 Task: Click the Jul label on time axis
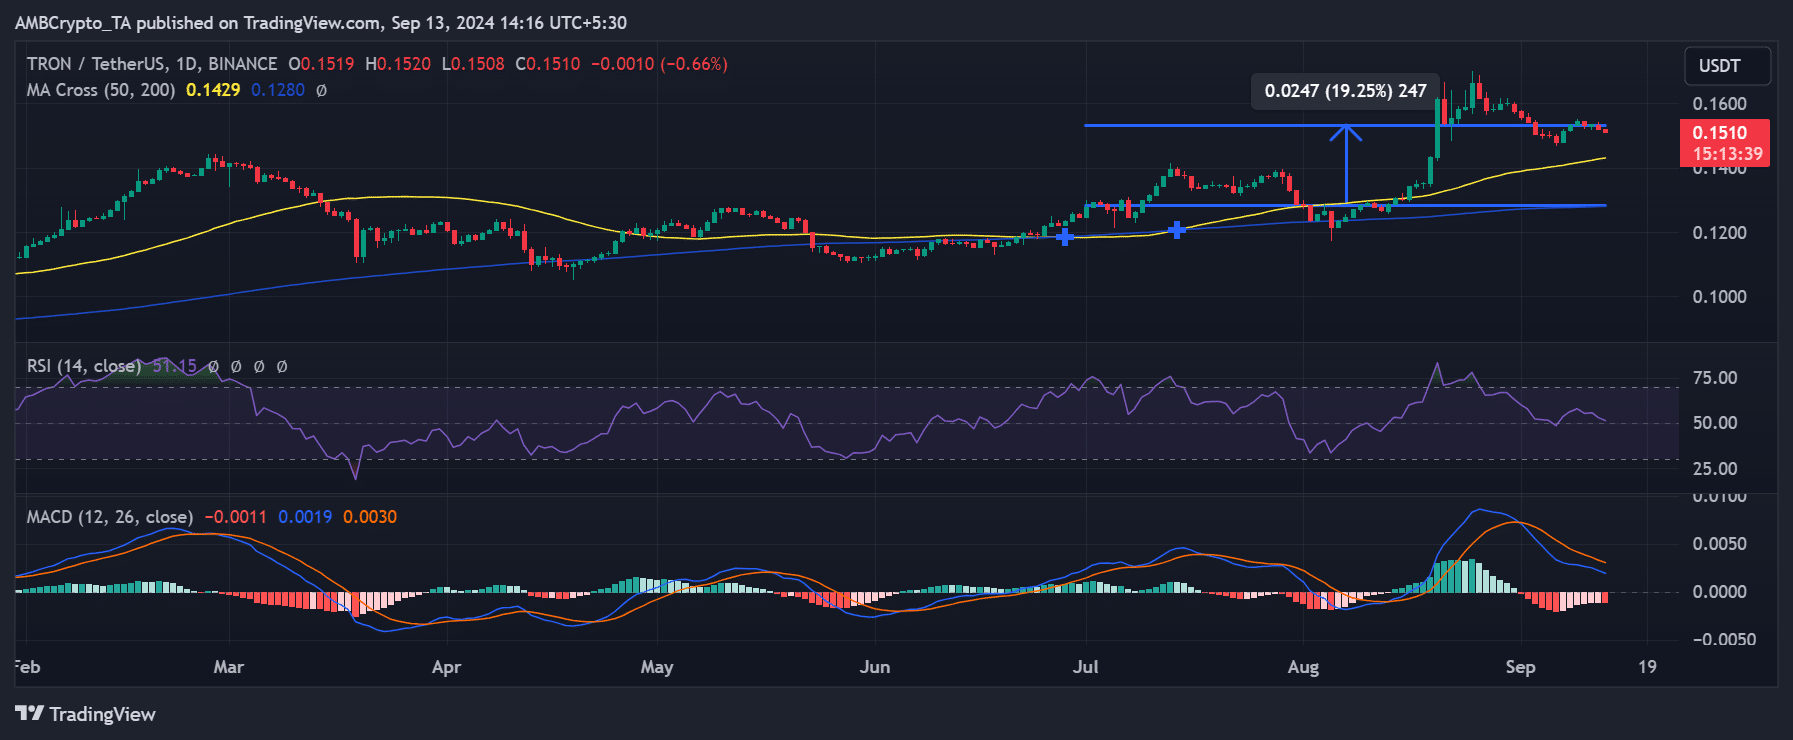pyautogui.click(x=1086, y=667)
